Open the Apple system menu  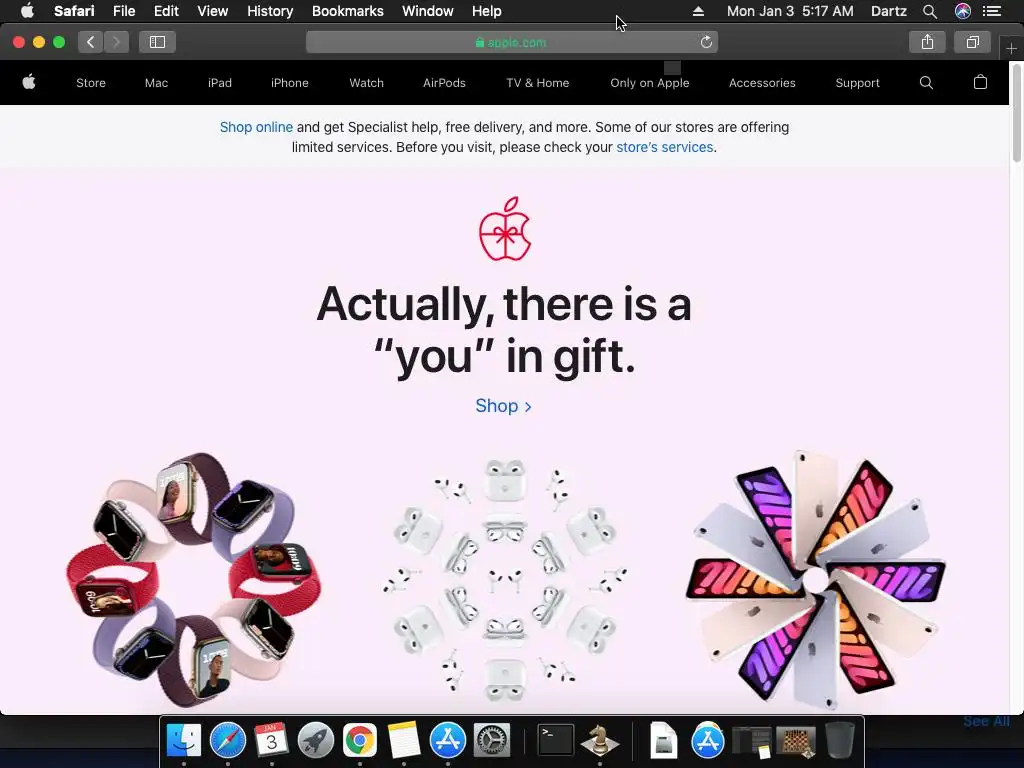(x=27, y=11)
